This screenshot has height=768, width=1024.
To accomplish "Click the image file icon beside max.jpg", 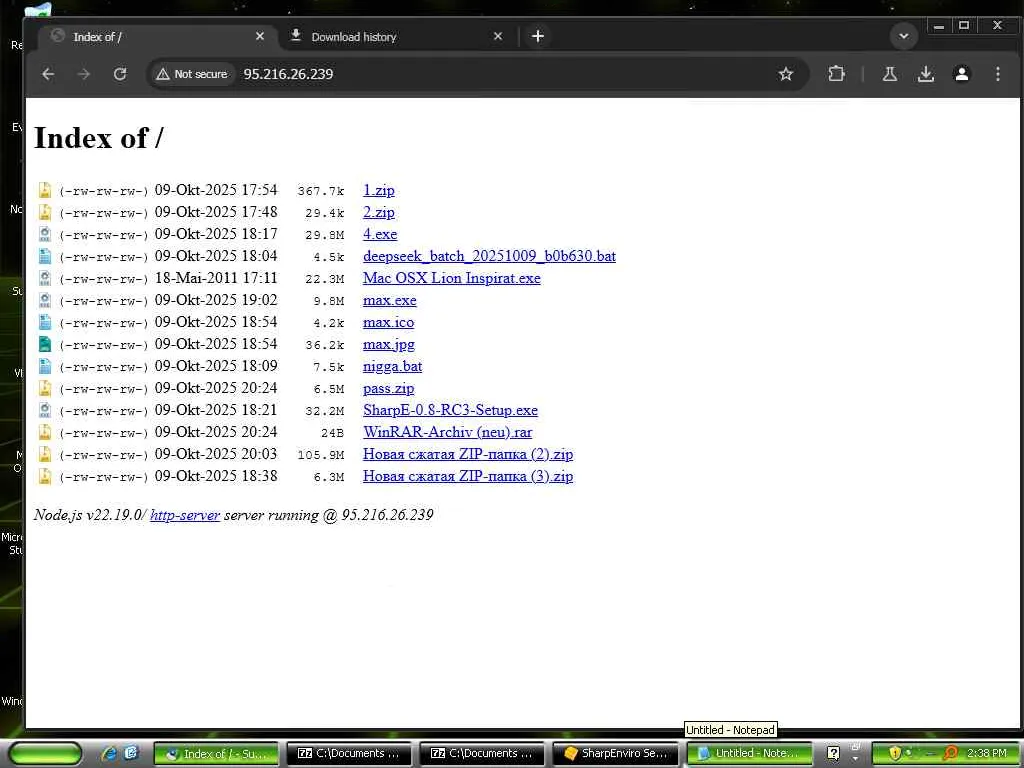I will point(44,344).
